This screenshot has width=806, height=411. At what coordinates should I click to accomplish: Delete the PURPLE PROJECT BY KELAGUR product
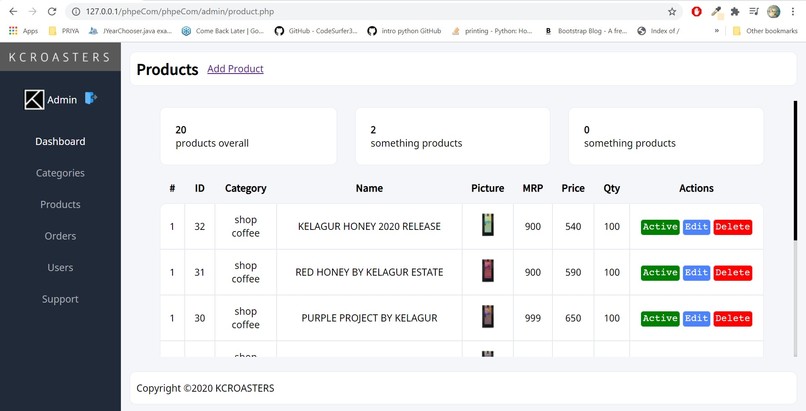tap(732, 318)
